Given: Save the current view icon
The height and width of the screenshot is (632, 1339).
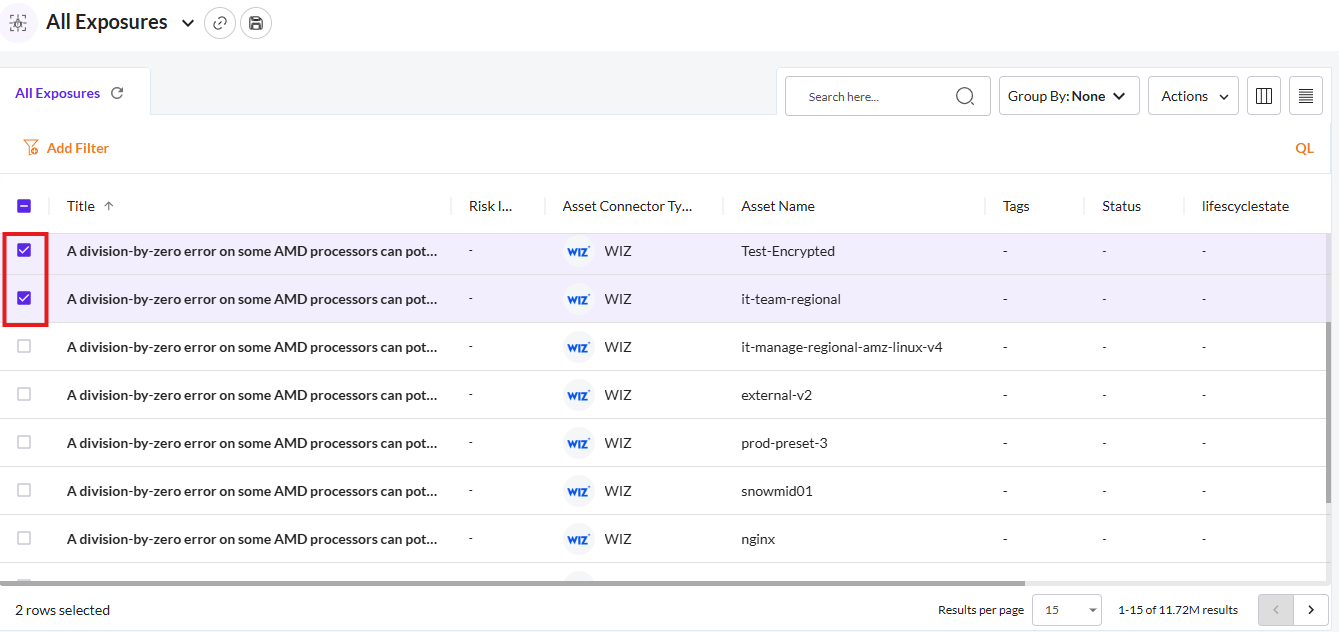Looking at the screenshot, I should [256, 23].
